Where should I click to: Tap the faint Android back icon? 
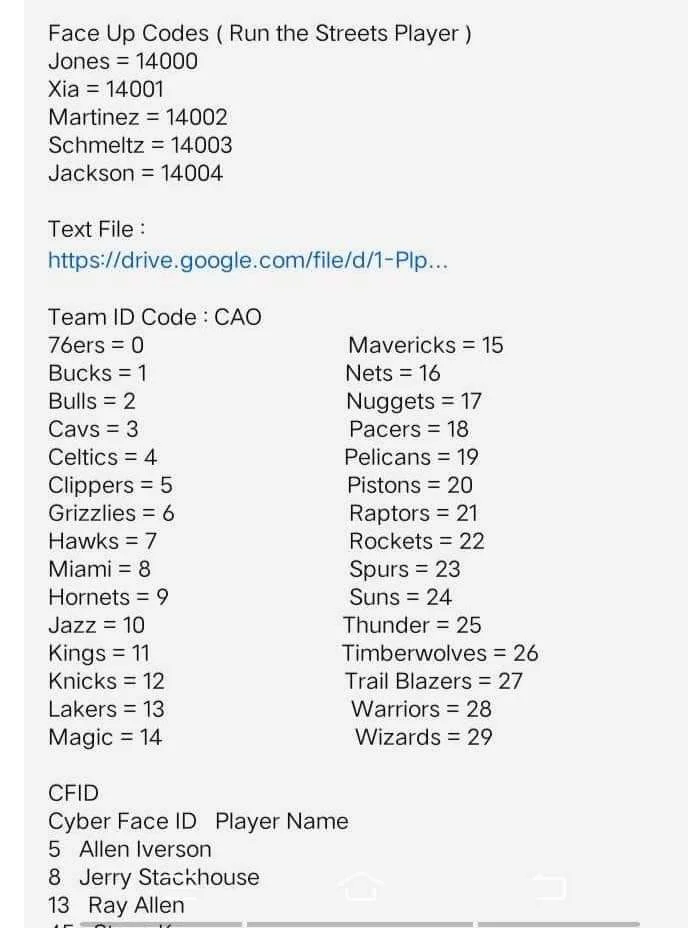point(550,886)
